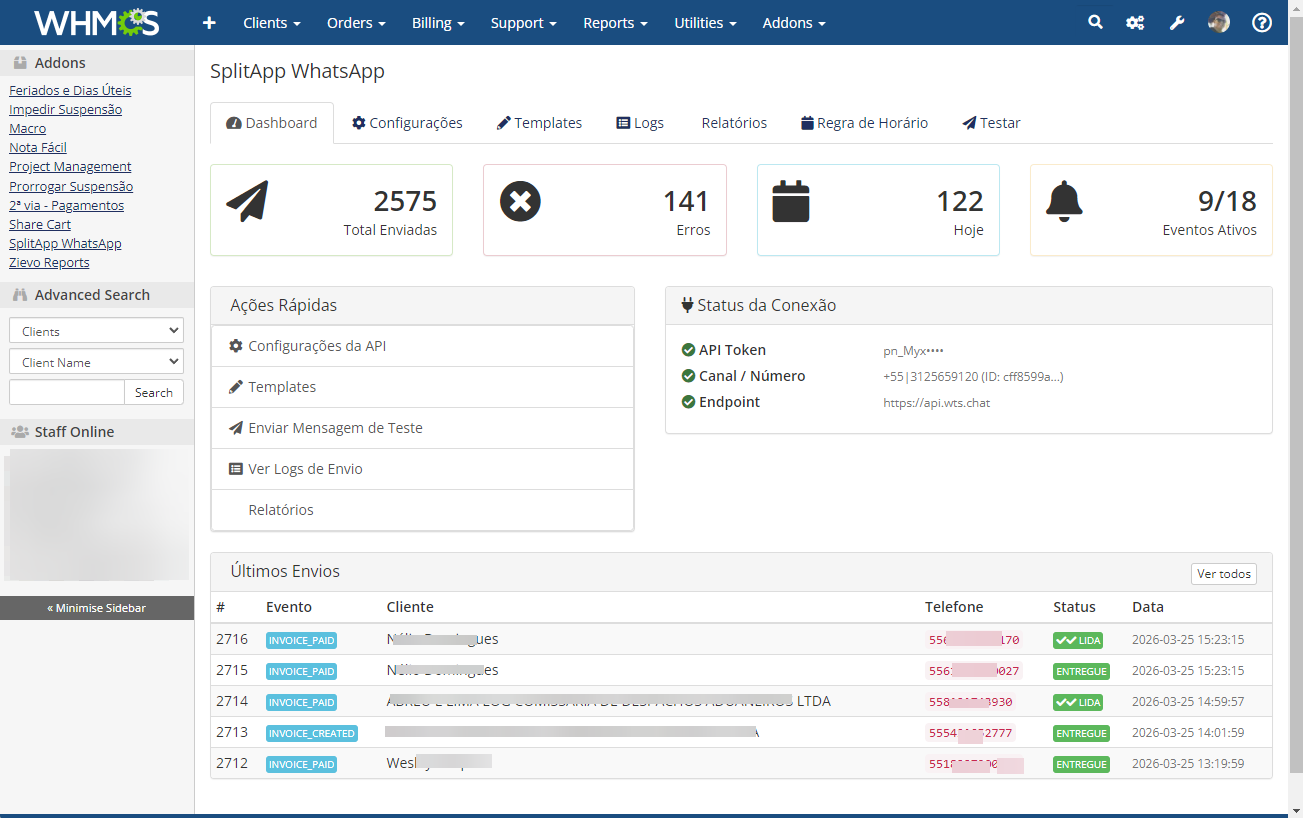Expand the Orders menu
Viewport: 1303px width, 818px height.
356,22
